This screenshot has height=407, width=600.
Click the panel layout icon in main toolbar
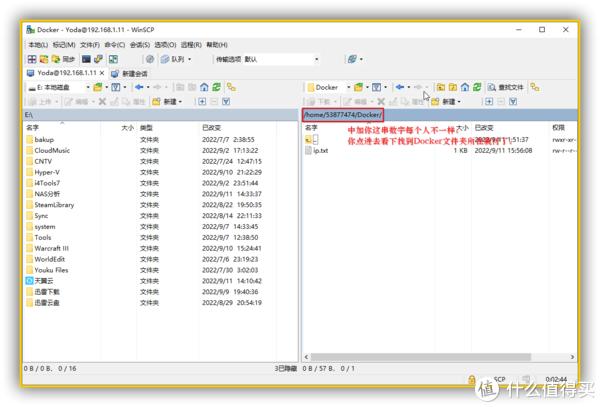[32, 59]
